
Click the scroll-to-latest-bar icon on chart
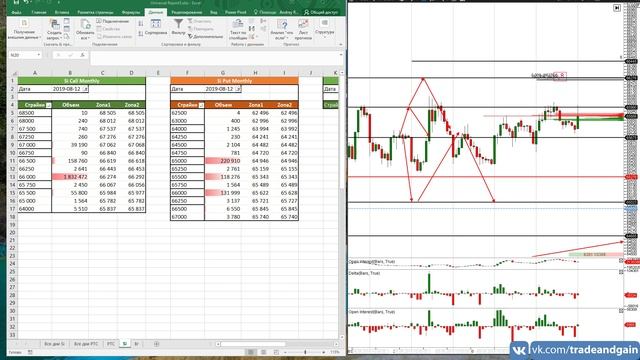click(x=617, y=8)
